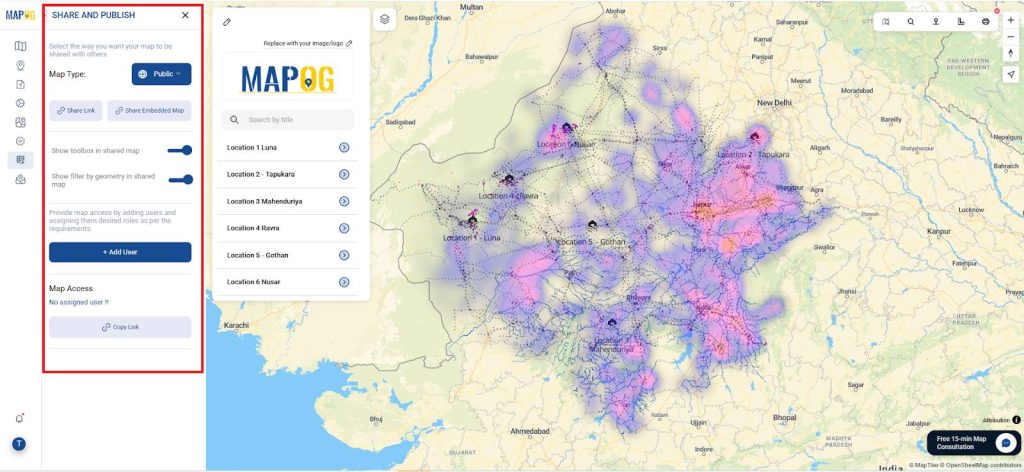This screenshot has height=472, width=1024.
Task: Expand Location 1 Luna arrow
Action: (x=344, y=148)
